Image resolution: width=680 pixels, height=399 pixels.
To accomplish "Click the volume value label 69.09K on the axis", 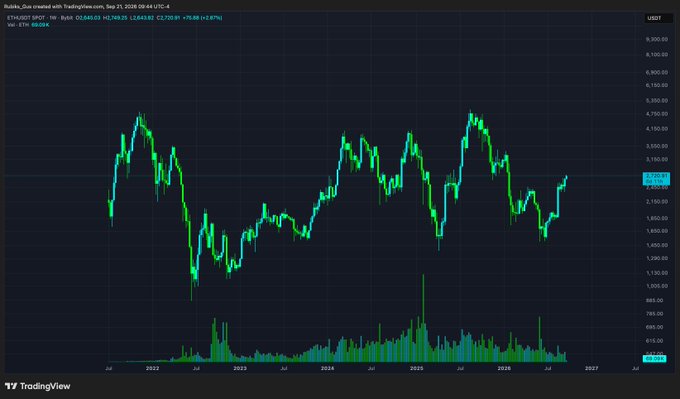I will [655, 359].
